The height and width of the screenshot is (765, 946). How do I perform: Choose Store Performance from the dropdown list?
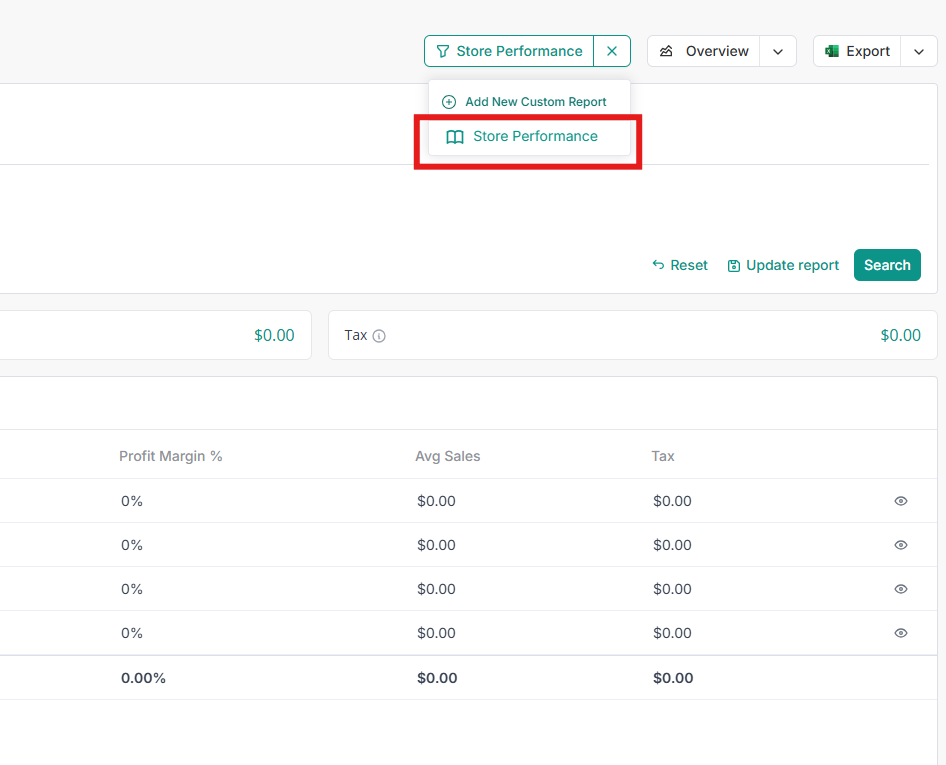point(535,137)
